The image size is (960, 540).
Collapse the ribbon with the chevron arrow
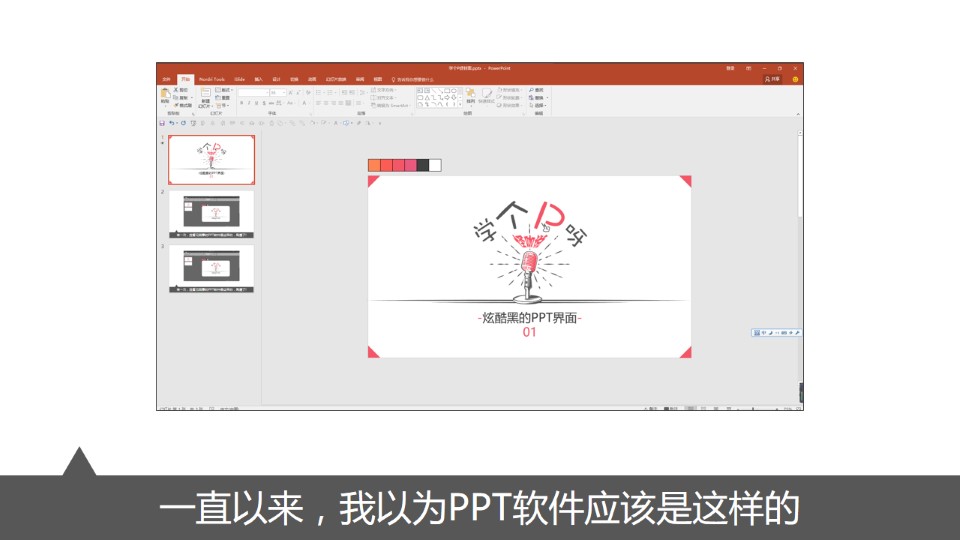pos(798,115)
